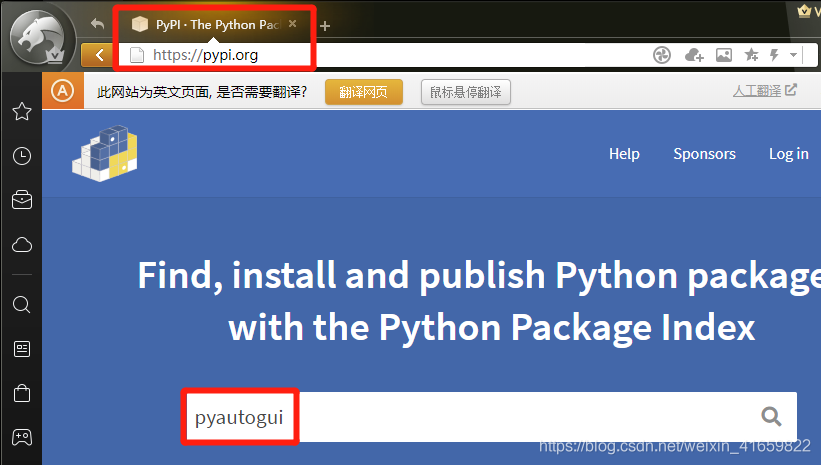Image resolution: width=821 pixels, height=465 pixels.
Task: Open the briefcase toolbox sidebar icon
Action: click(x=22, y=200)
